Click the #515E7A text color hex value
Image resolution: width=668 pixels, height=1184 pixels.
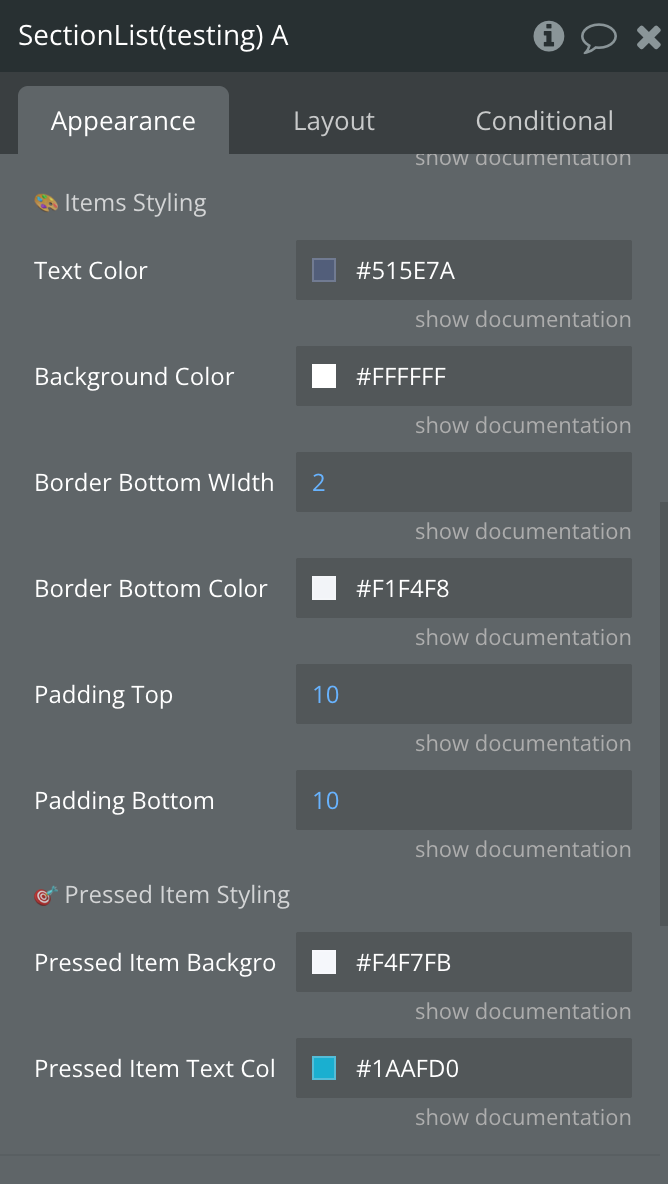tap(405, 270)
